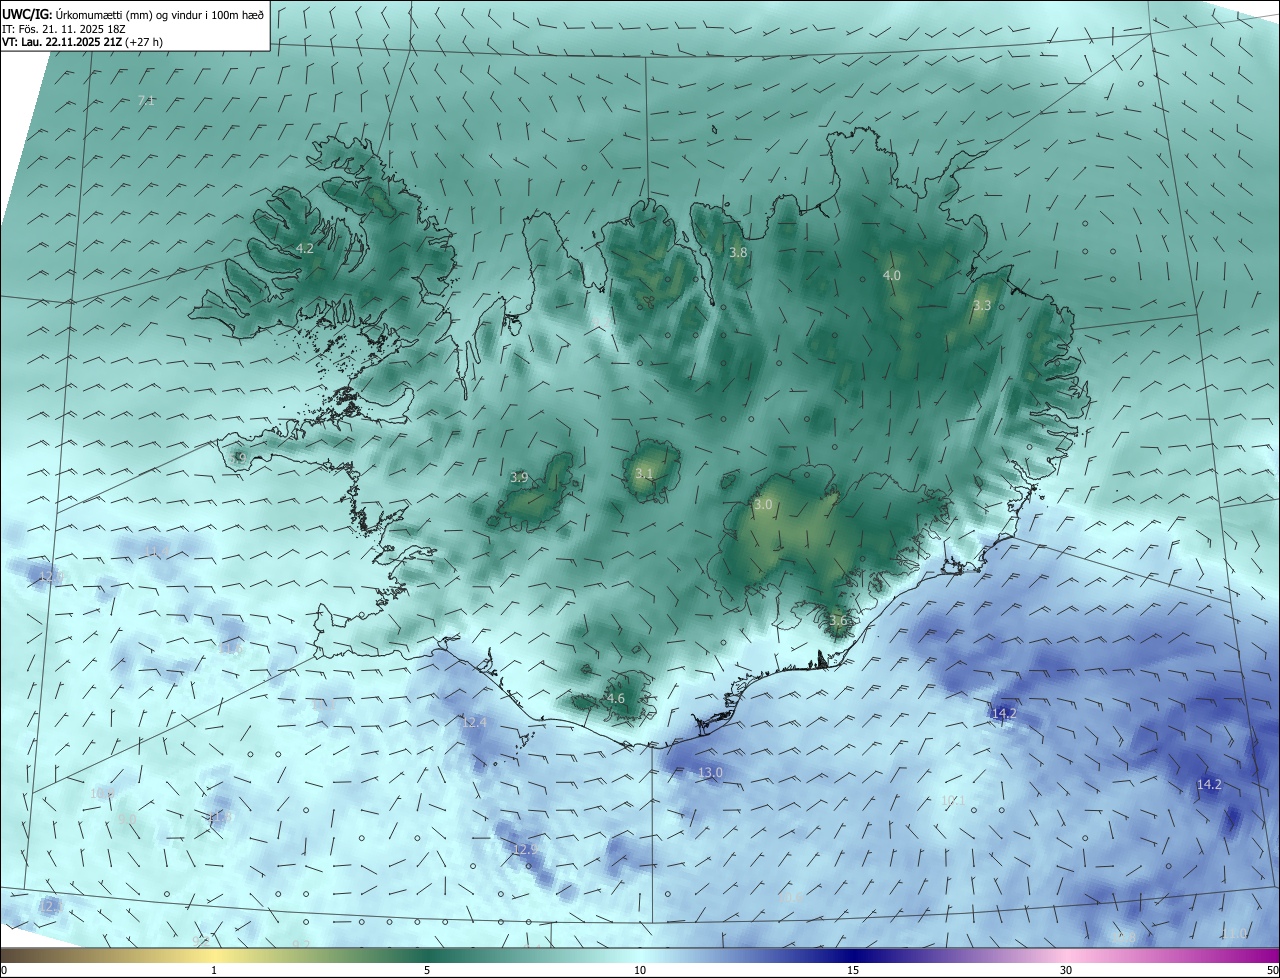
Task: Click the 3.1 value on the central glacier
Action: [644, 474]
